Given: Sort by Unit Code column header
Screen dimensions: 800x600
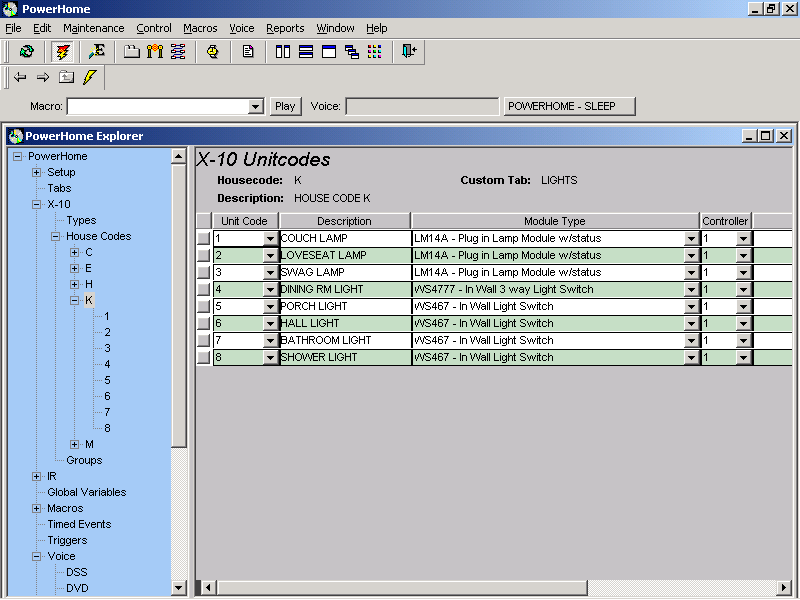Looking at the screenshot, I should pyautogui.click(x=245, y=221).
